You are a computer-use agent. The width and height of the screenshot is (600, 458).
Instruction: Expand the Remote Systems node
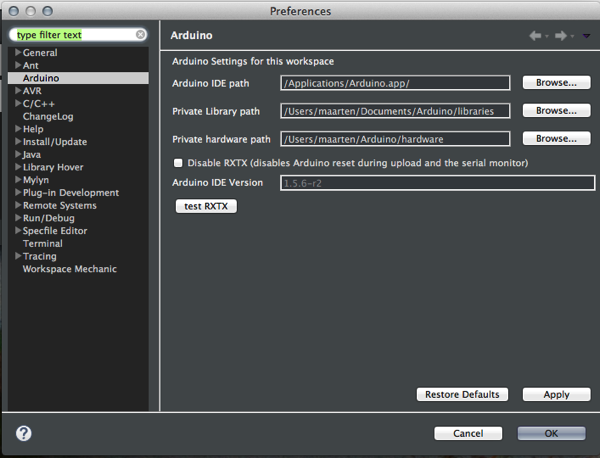click(x=18, y=205)
